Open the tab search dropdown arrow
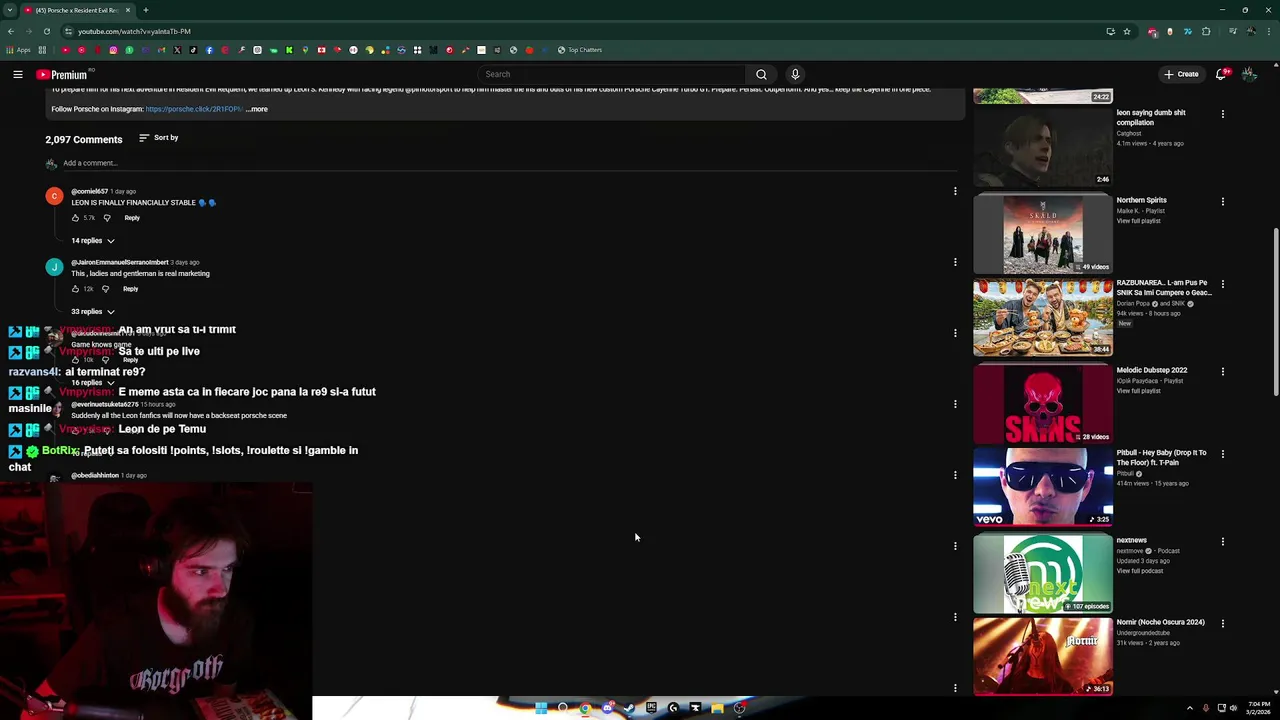Screen dimensions: 1280x720 [x=9, y=10]
